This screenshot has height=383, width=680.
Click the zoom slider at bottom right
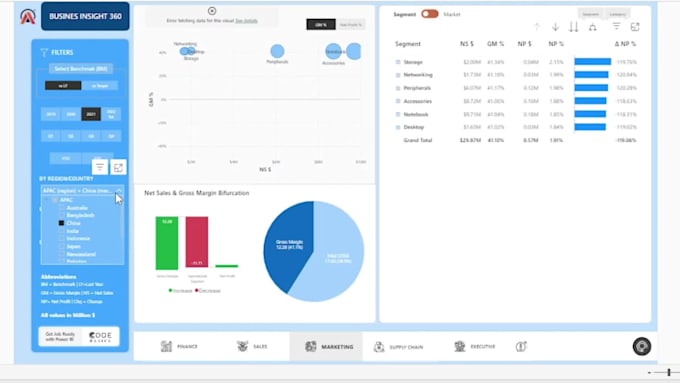tap(669, 372)
